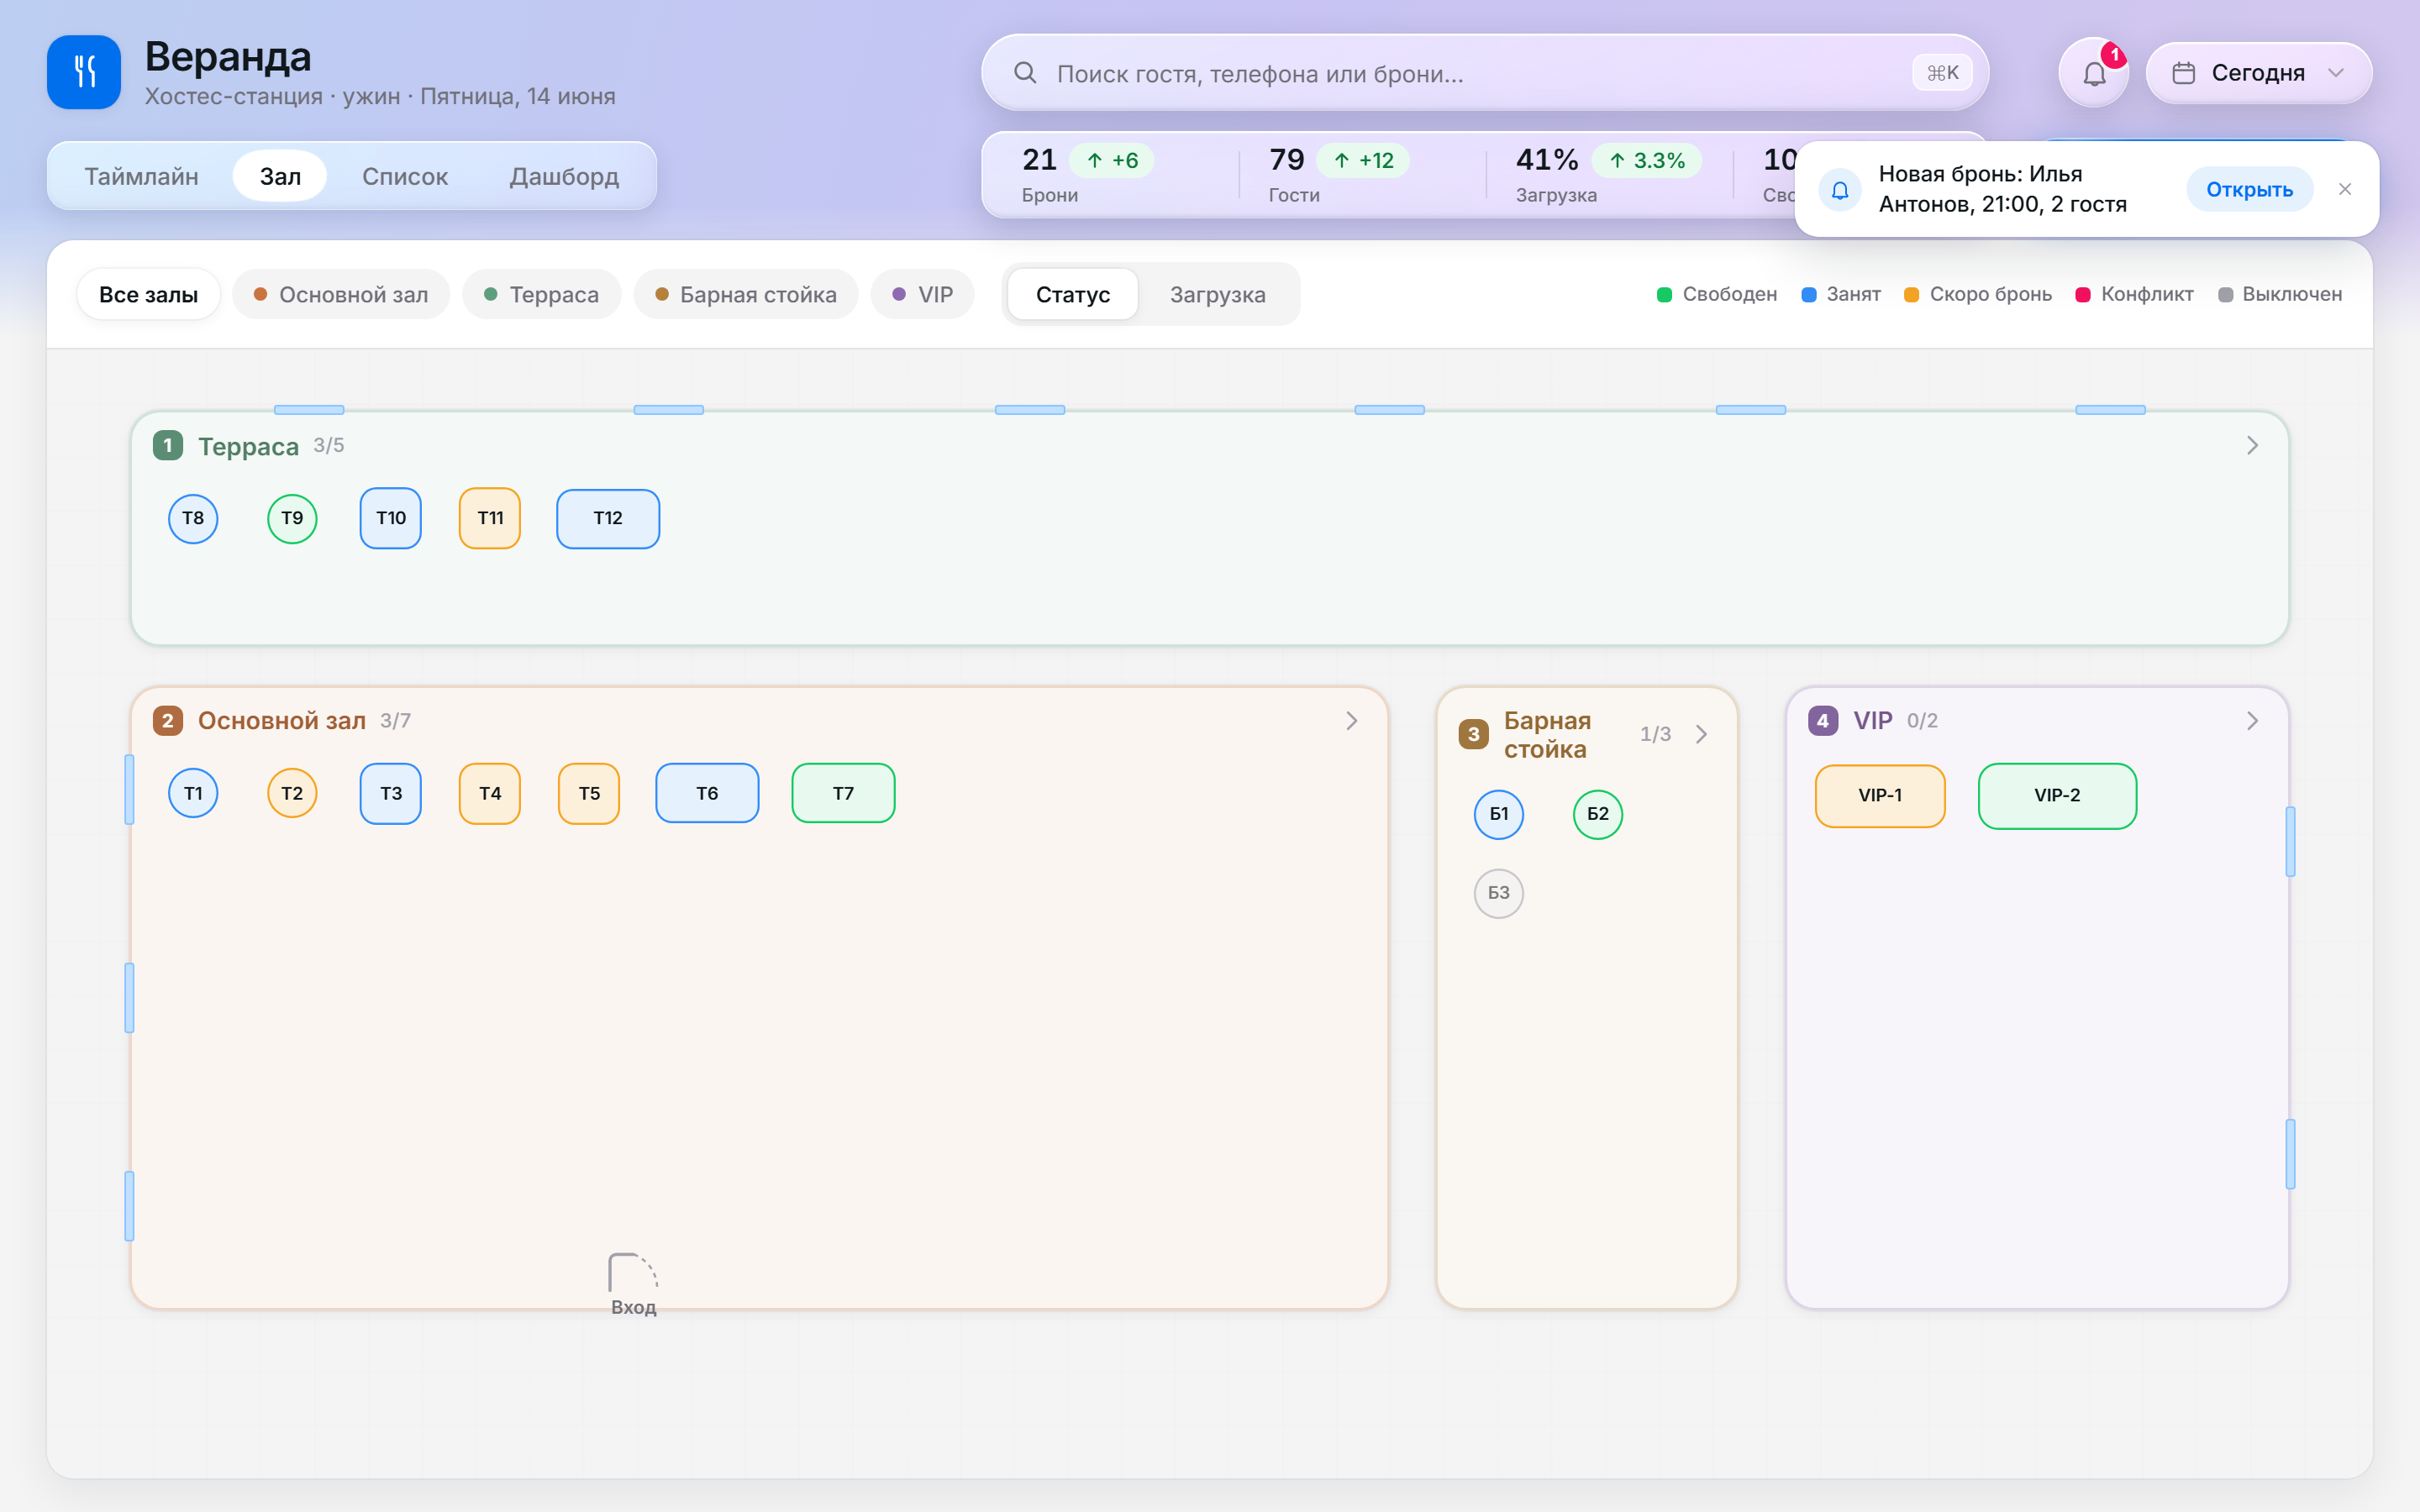Expand the Основной зал zone chevron
Screen dimensions: 2420x1512
coord(1351,720)
